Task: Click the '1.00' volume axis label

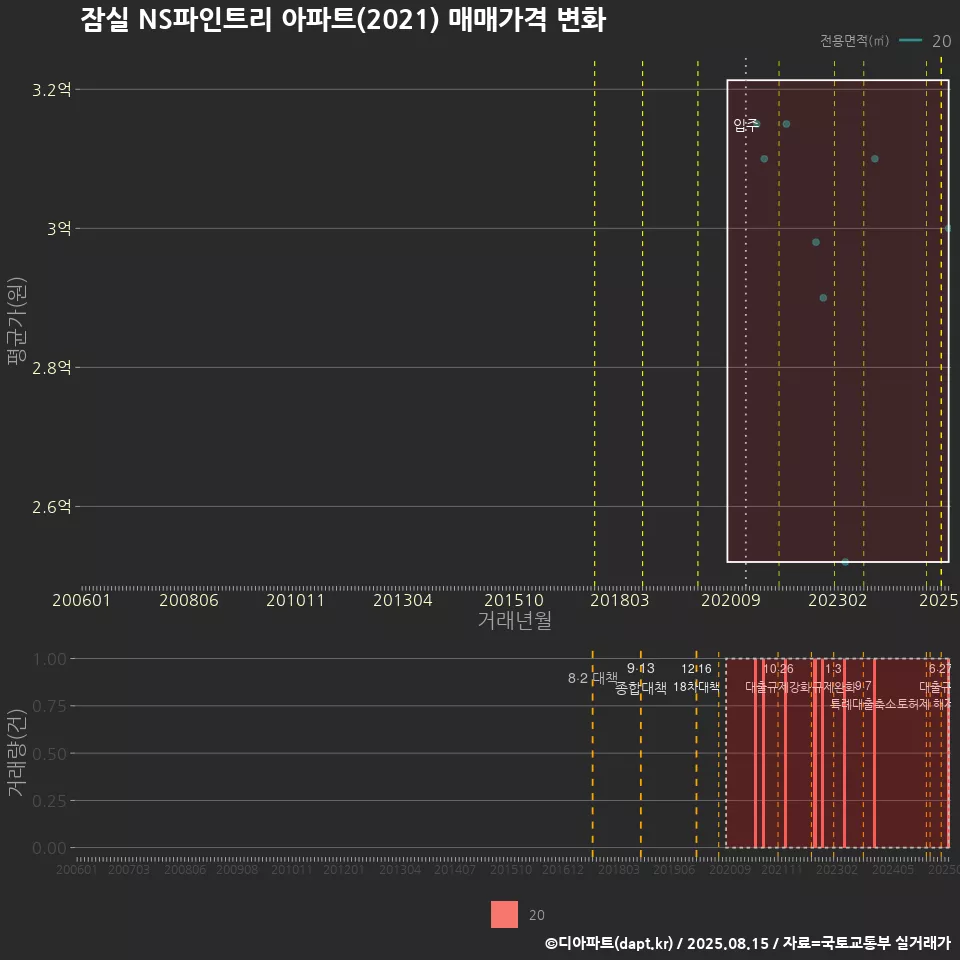Action: point(50,659)
